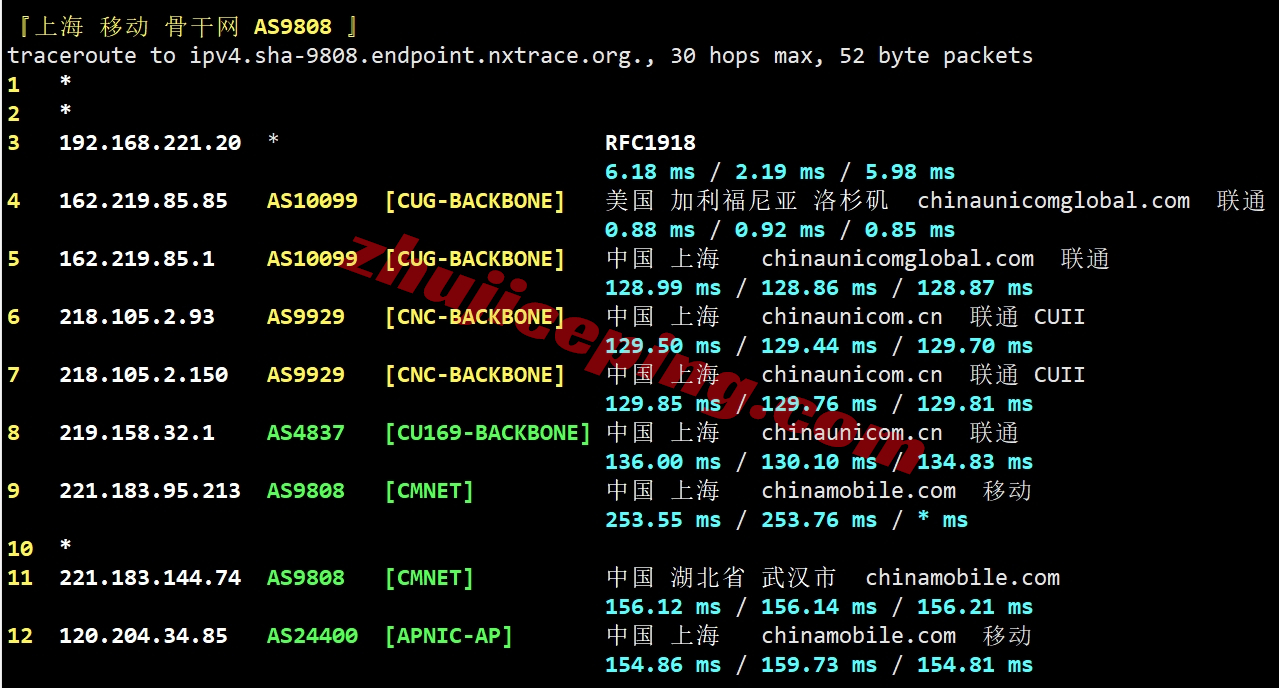This screenshot has width=1279, height=688.
Task: Click '52 byte packets' text
Action: tap(936, 56)
